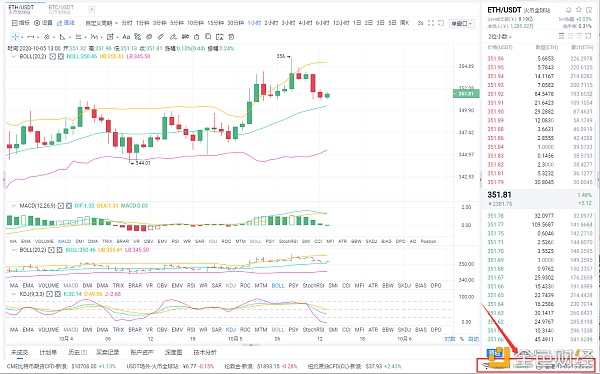This screenshot has width=600, height=374.
Task: Remove the MACD indicator panel
Action: click(x=69, y=206)
